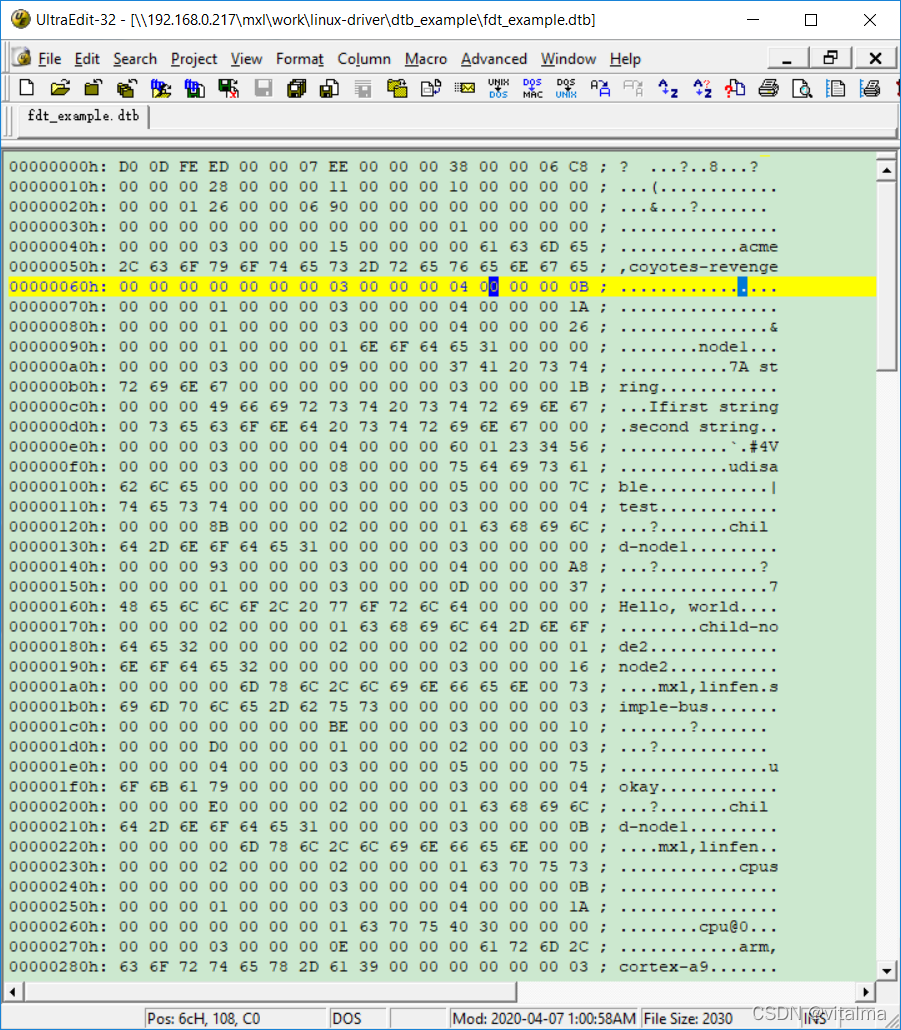Click the ASCII text 'Hello, world....'
The image size is (901, 1030).
698,607
